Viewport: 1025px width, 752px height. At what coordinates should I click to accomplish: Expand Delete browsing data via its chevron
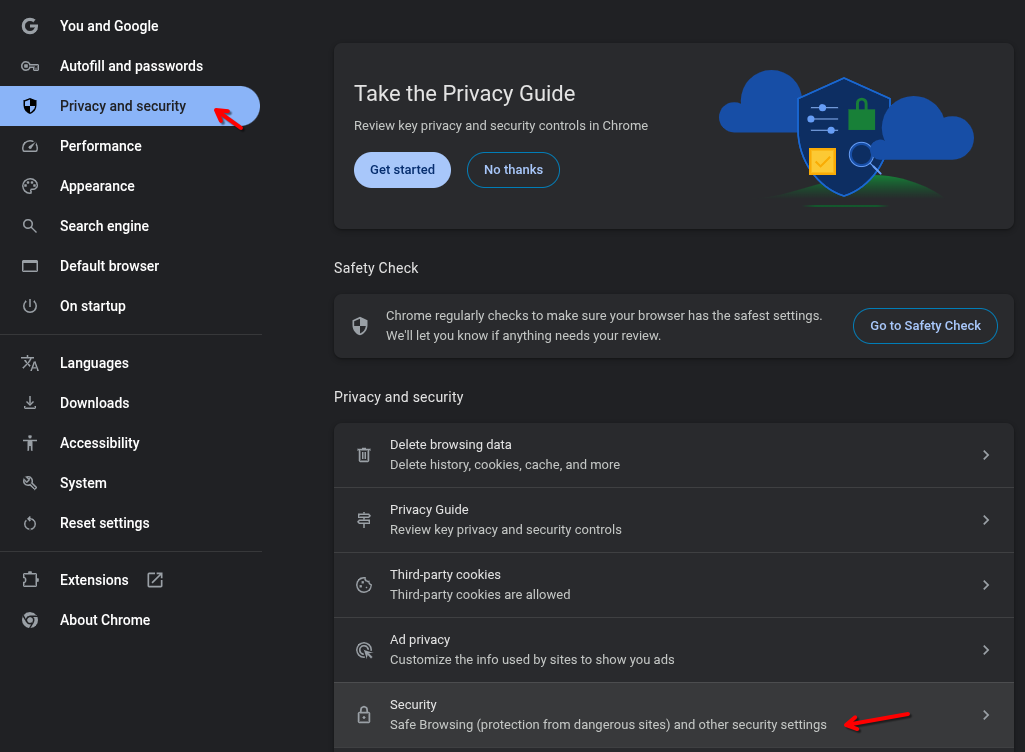pos(986,454)
